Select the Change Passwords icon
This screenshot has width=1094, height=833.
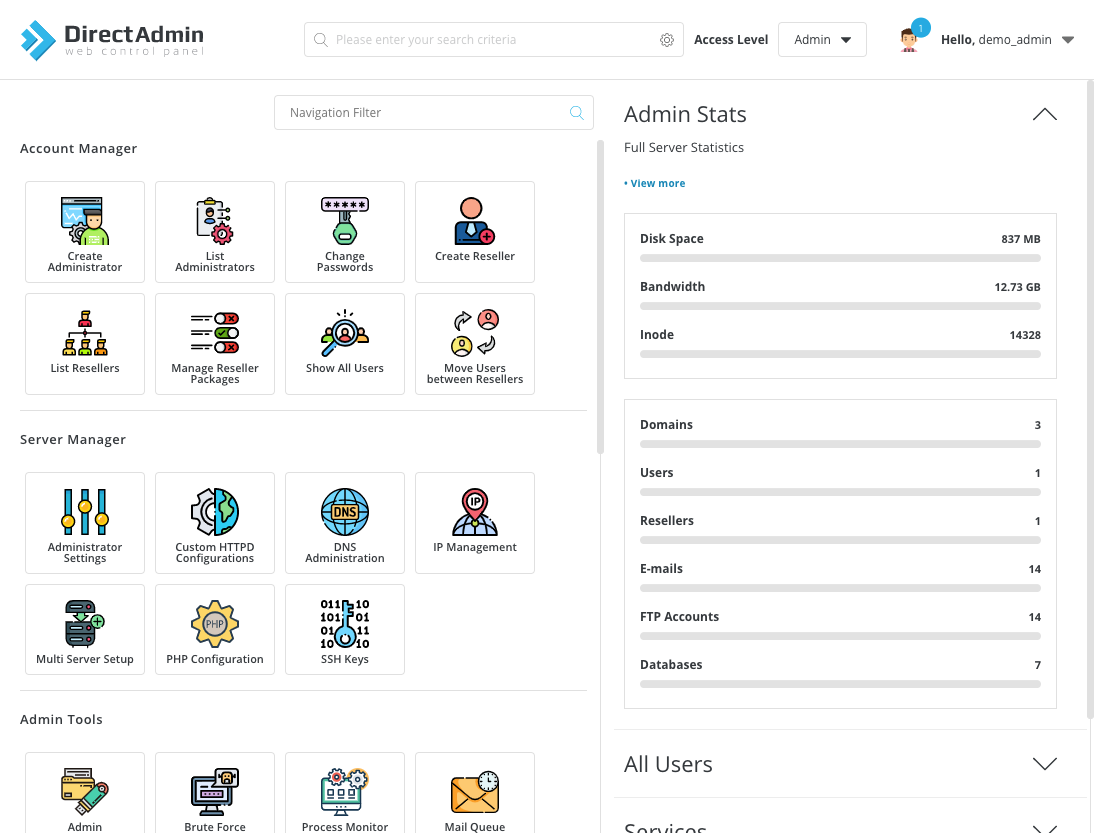[345, 231]
